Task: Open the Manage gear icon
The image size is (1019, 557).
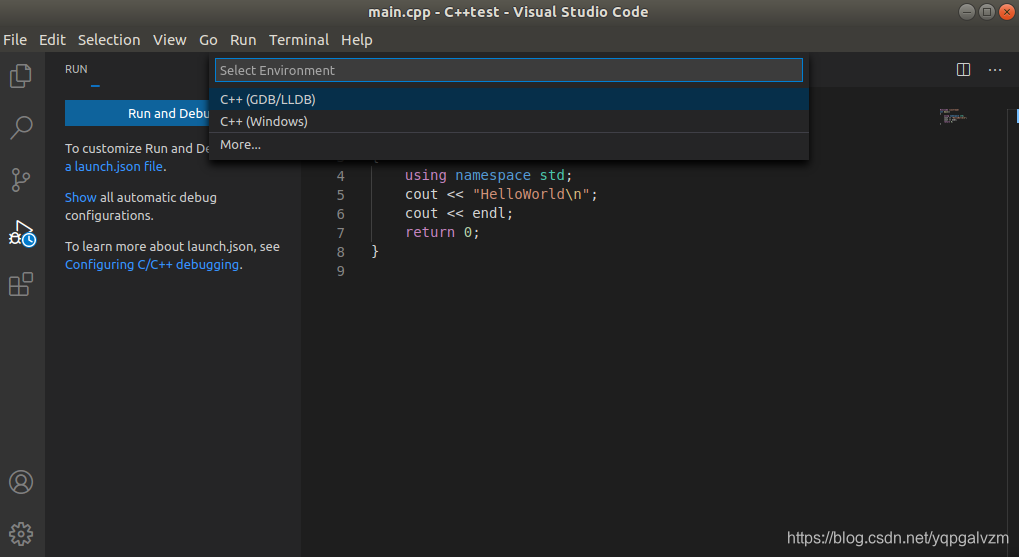Action: point(21,534)
